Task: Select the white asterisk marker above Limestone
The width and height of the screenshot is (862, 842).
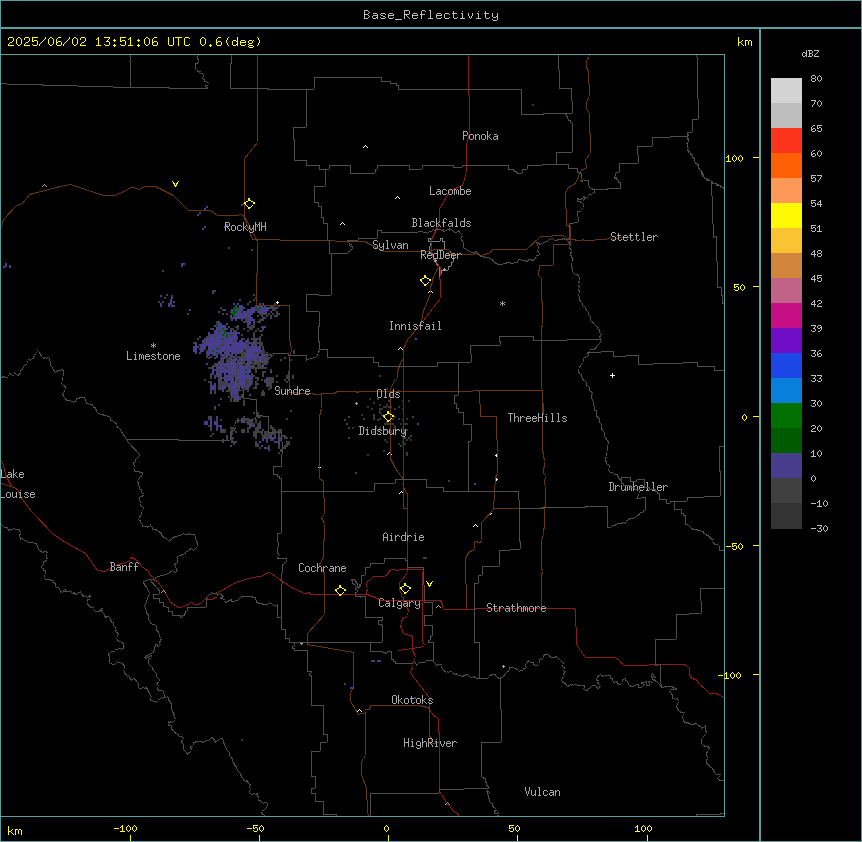Action: pyautogui.click(x=153, y=345)
